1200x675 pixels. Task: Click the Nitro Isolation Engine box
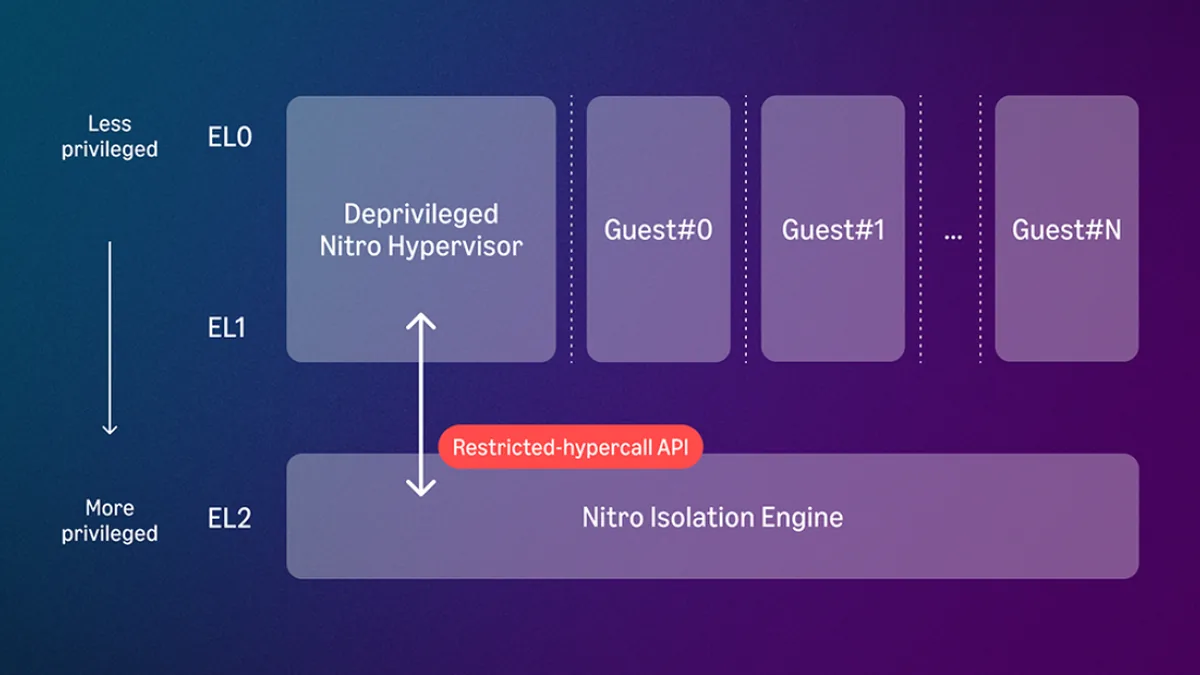point(712,516)
